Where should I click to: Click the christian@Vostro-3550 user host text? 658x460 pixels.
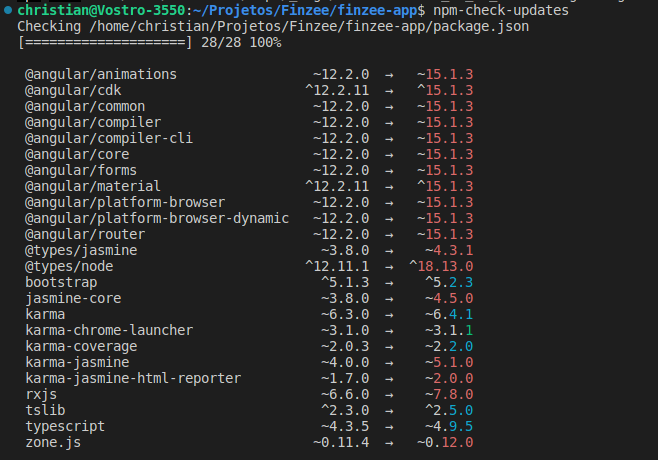coord(101,10)
